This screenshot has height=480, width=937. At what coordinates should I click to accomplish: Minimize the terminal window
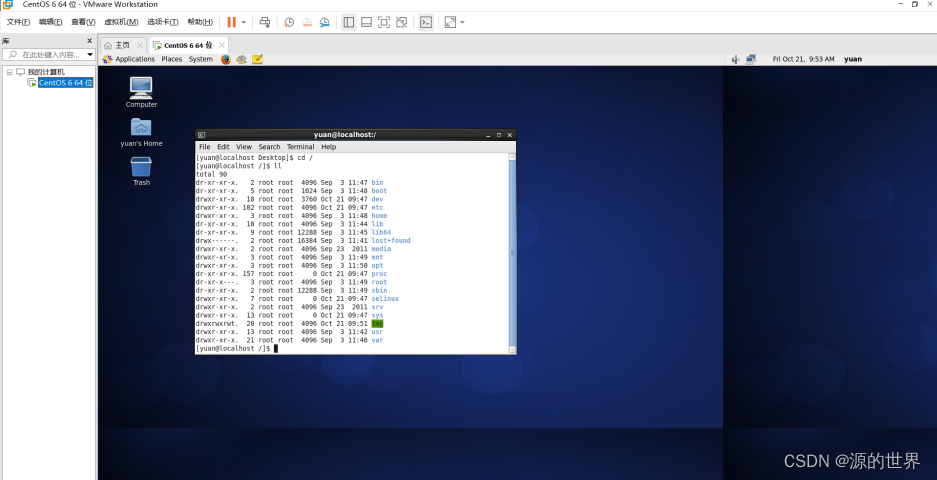point(488,135)
